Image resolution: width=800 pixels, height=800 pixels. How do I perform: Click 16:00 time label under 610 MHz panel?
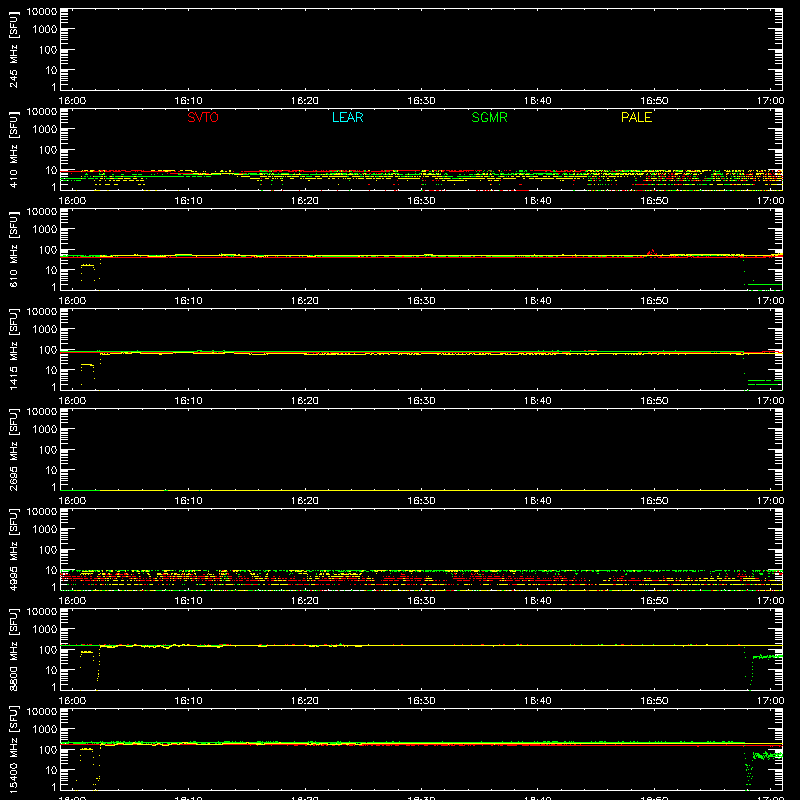click(x=72, y=301)
